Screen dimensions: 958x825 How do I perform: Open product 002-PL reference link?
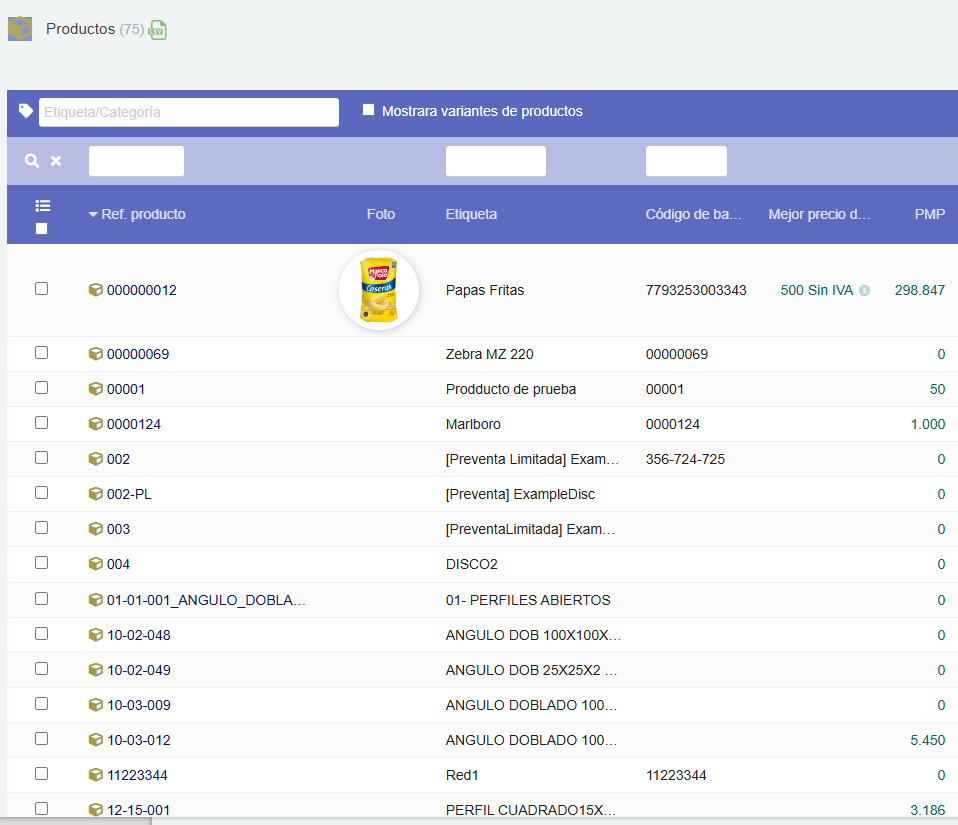click(129, 494)
